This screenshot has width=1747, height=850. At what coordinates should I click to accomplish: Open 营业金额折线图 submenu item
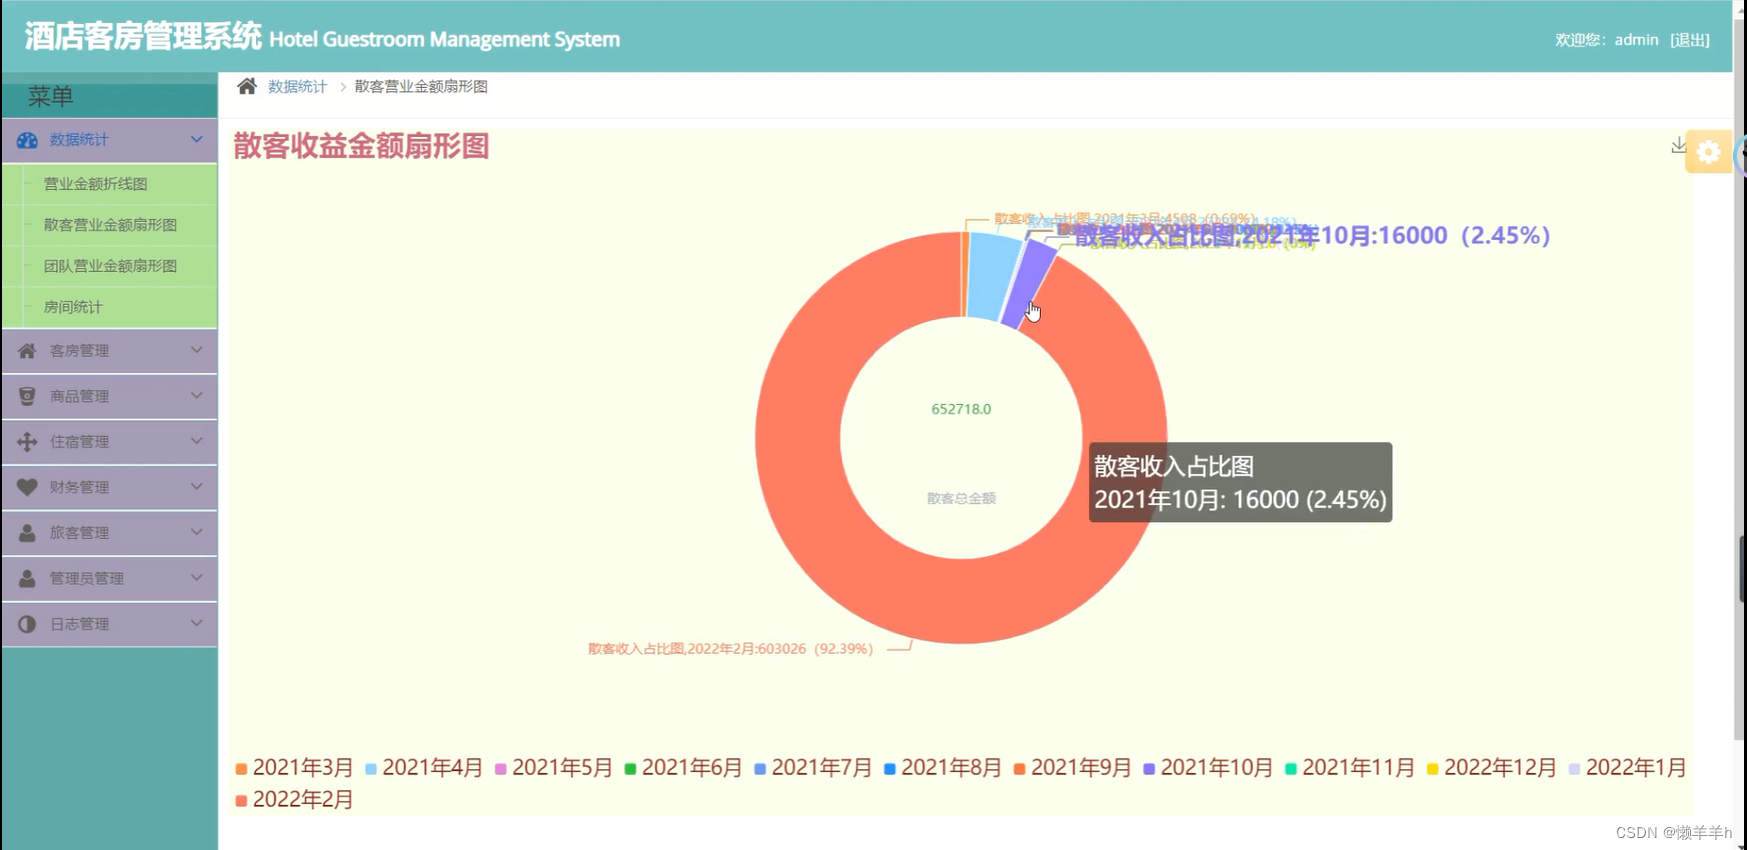pos(110,184)
